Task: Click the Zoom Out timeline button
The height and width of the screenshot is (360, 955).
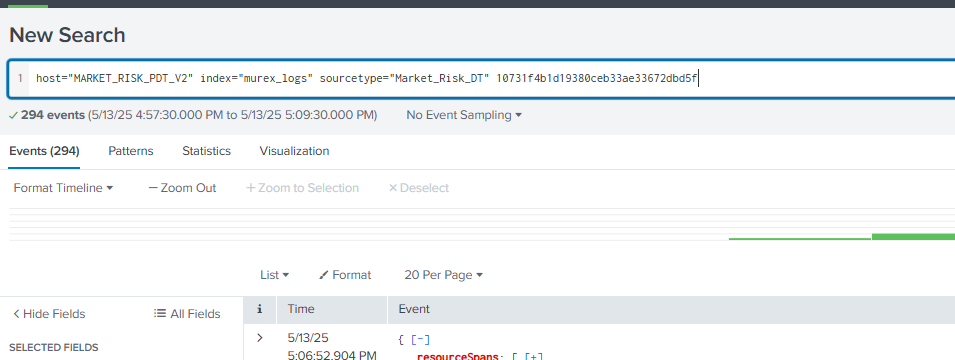Action: (x=182, y=188)
